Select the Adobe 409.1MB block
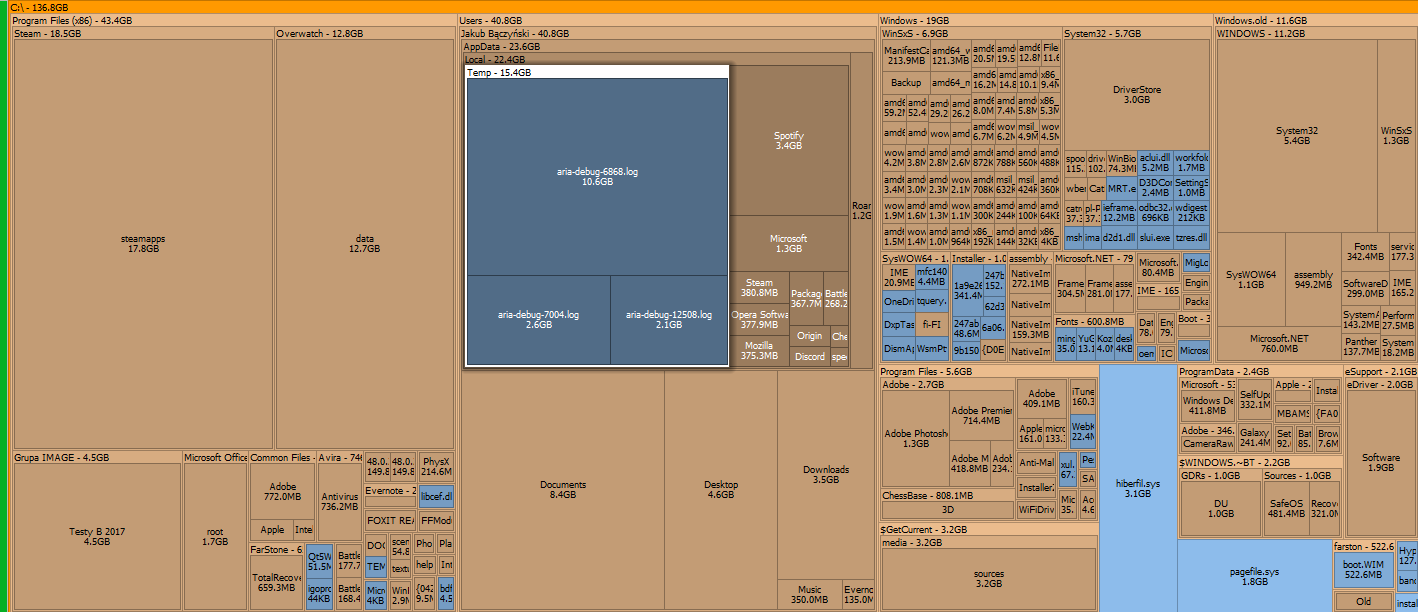Screen dimensions: 1418x612 (1042, 398)
